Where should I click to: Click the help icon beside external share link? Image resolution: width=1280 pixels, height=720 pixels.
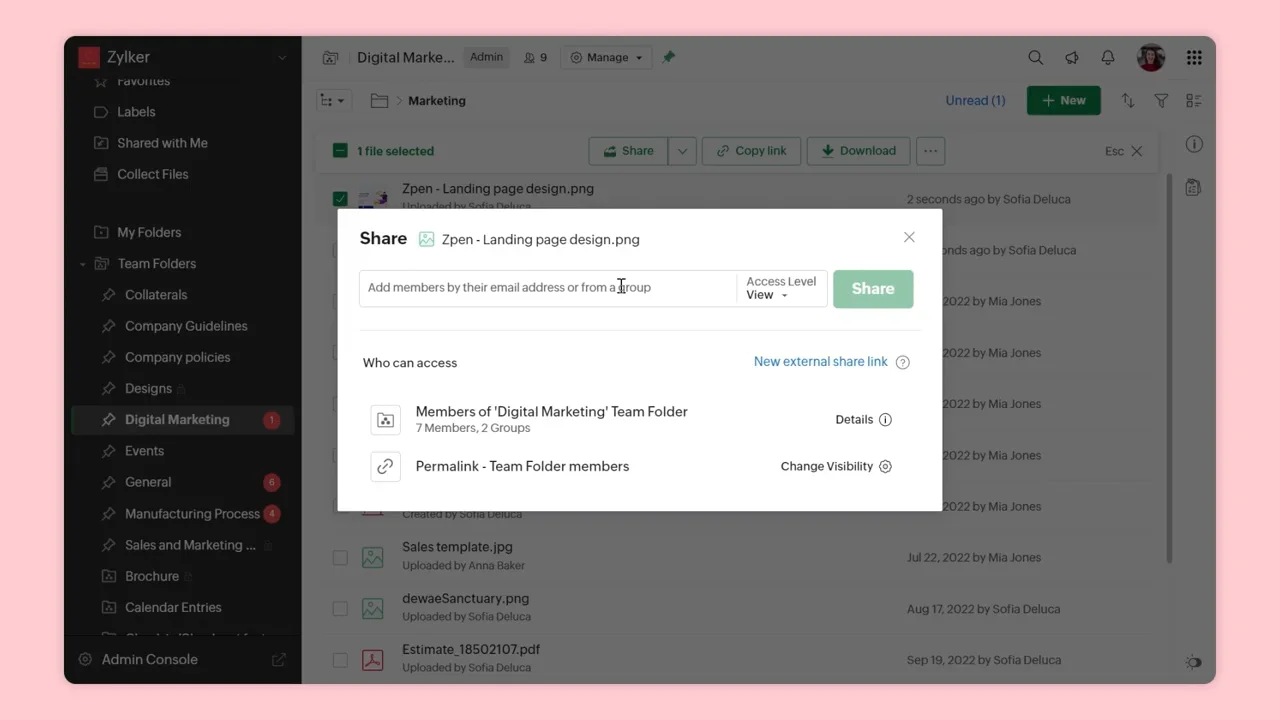(903, 362)
